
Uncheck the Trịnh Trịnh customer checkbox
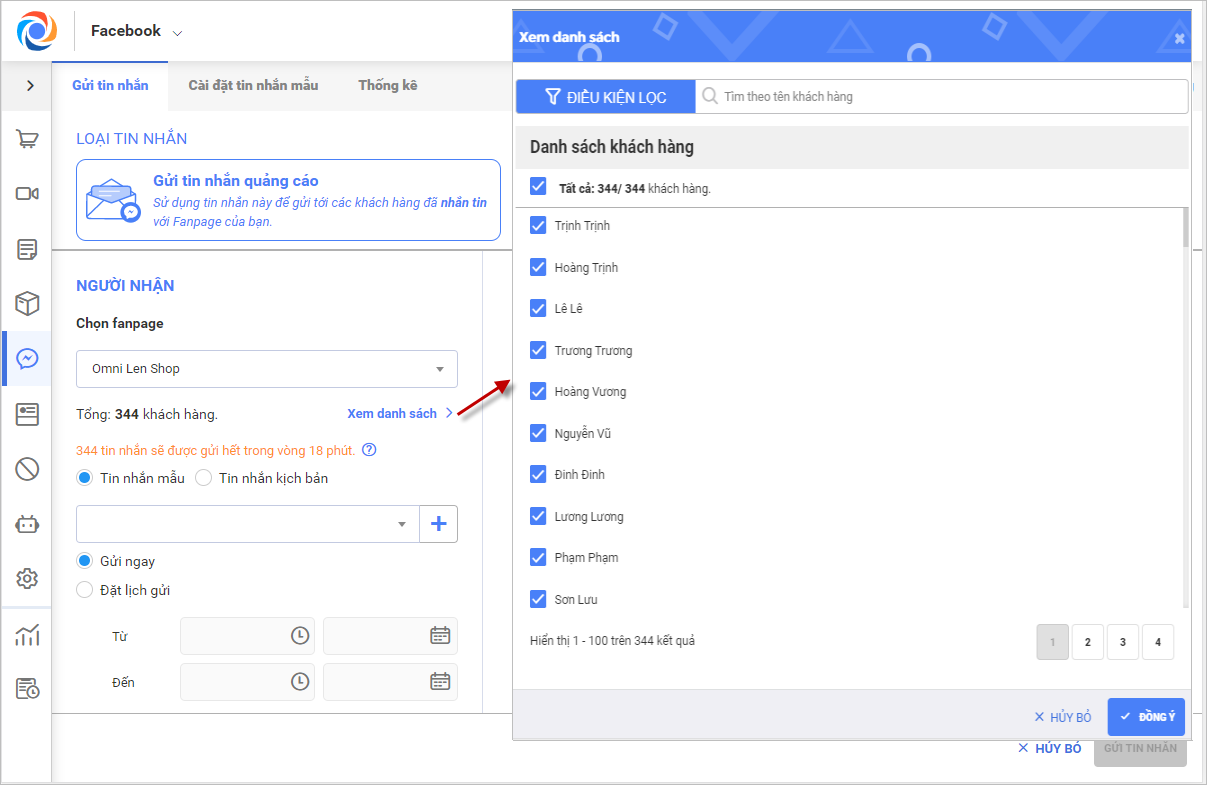pos(538,226)
